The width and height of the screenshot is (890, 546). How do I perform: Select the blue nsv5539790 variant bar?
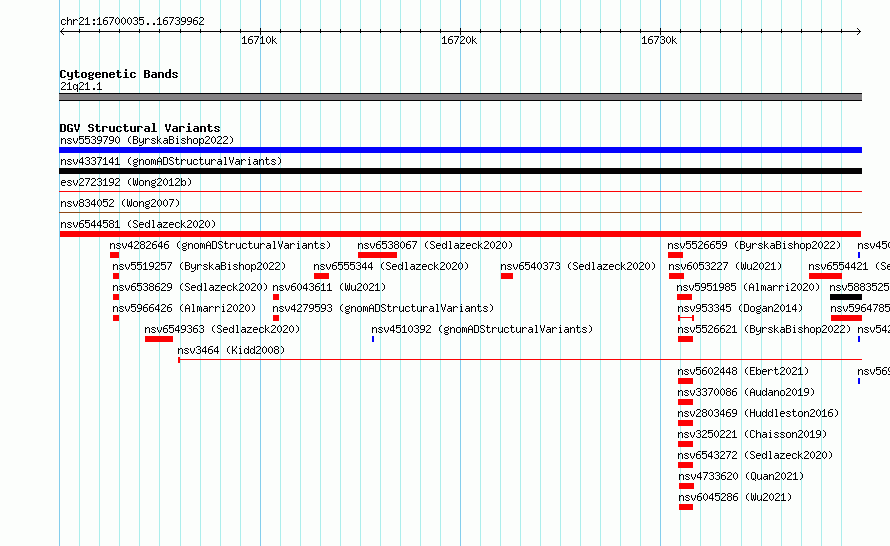(x=460, y=150)
